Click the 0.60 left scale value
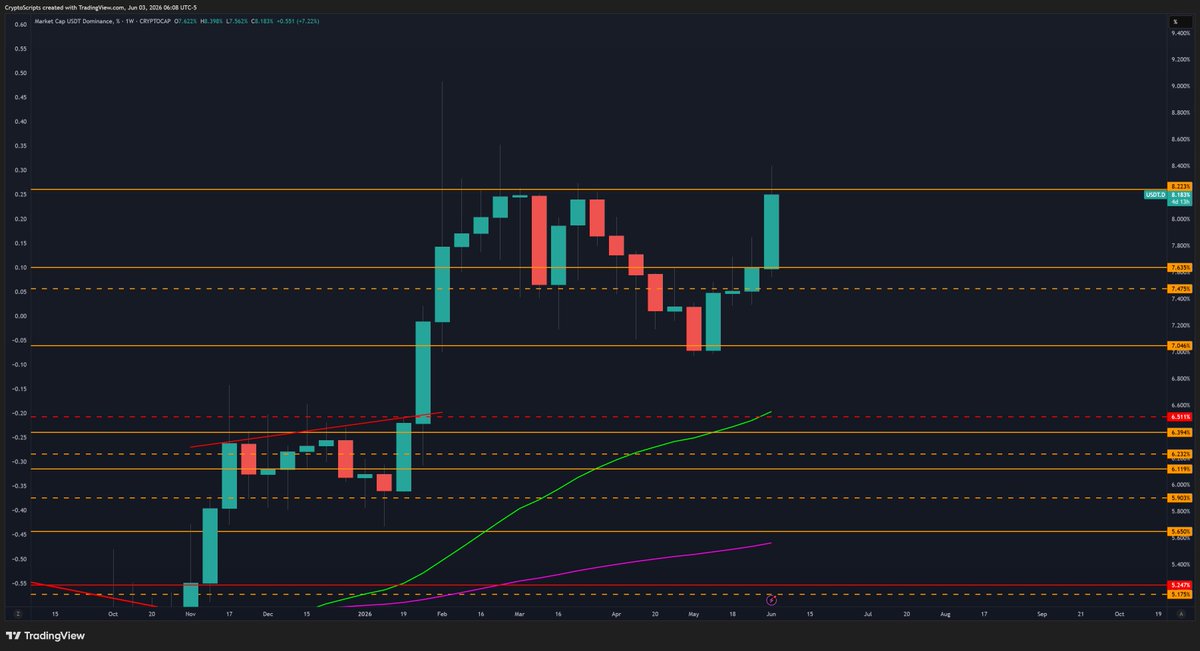The image size is (1200, 651). pos(20,24)
